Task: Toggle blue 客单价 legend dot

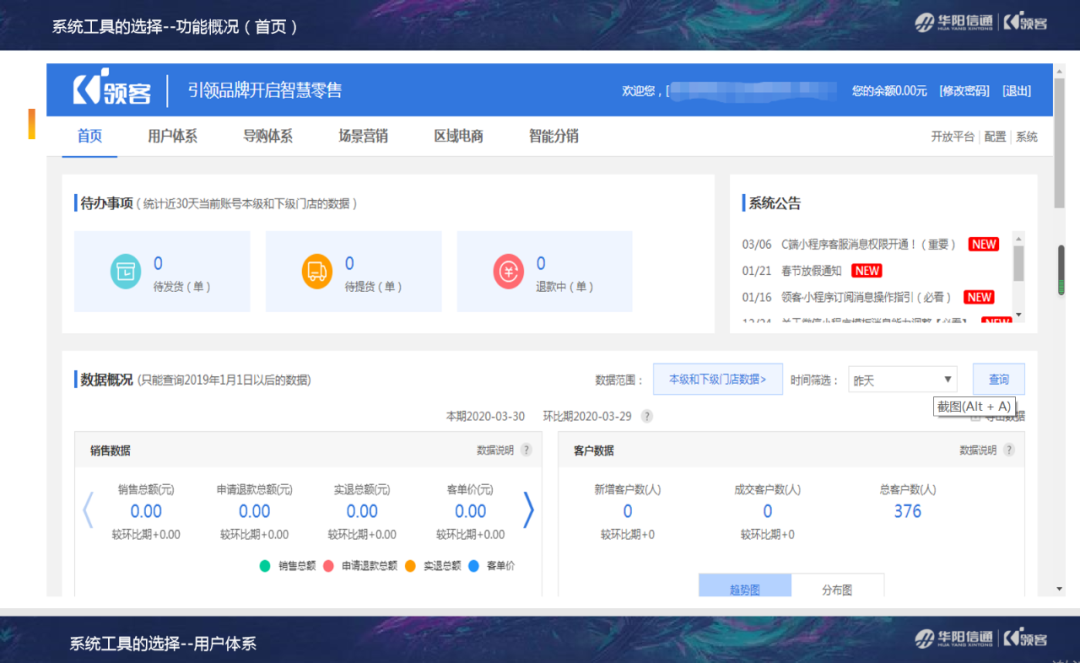Action: (473, 566)
